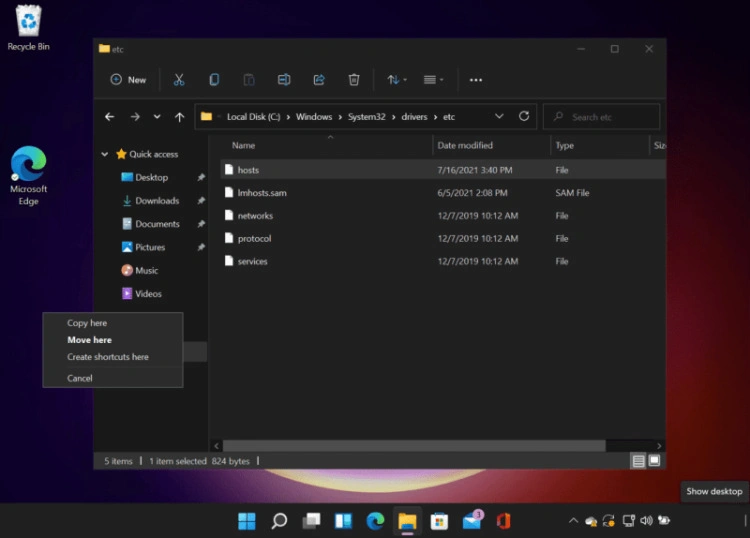Viewport: 750px width, 538px height.
Task: Switch to details view icon
Action: pyautogui.click(x=638, y=461)
